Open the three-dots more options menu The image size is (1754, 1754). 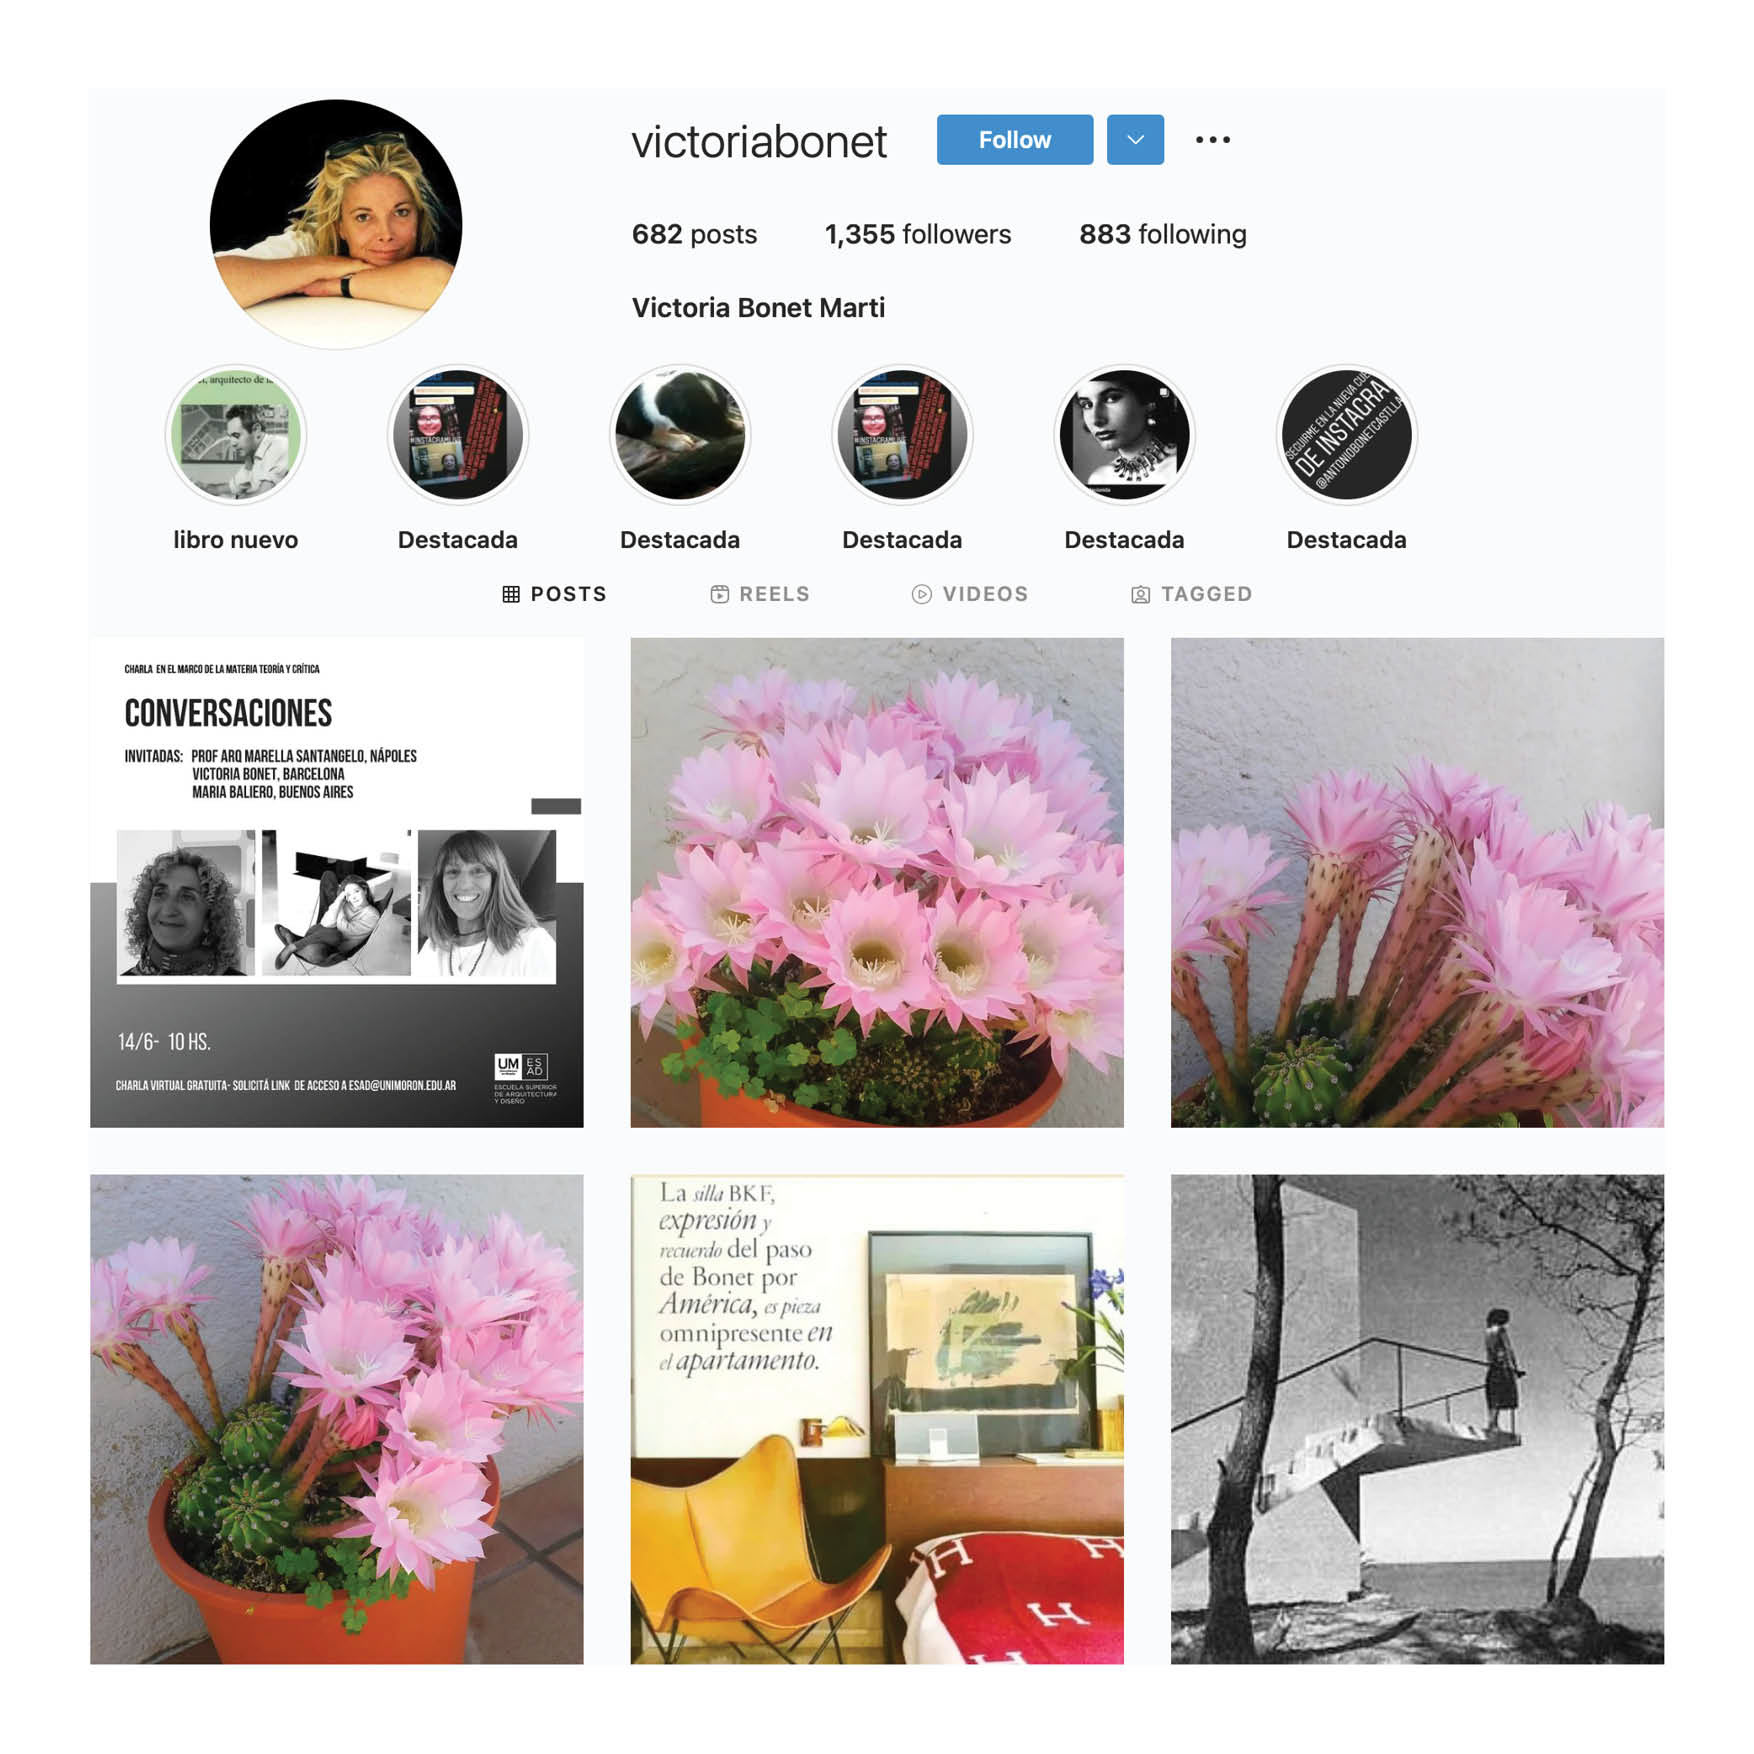click(1212, 140)
